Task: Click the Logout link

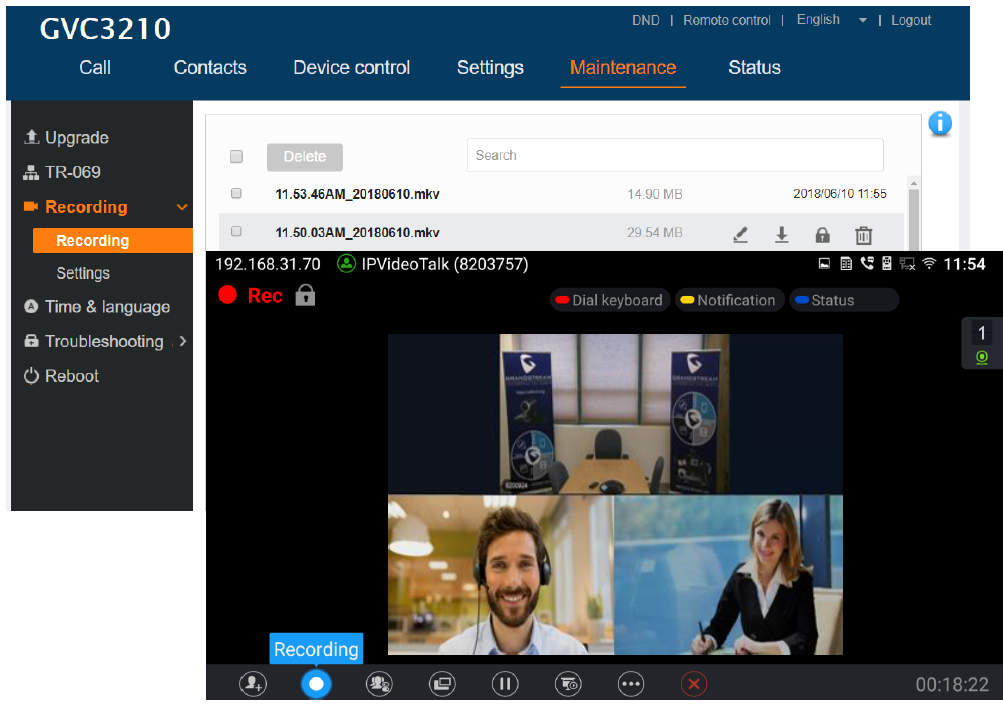Action: tap(911, 20)
